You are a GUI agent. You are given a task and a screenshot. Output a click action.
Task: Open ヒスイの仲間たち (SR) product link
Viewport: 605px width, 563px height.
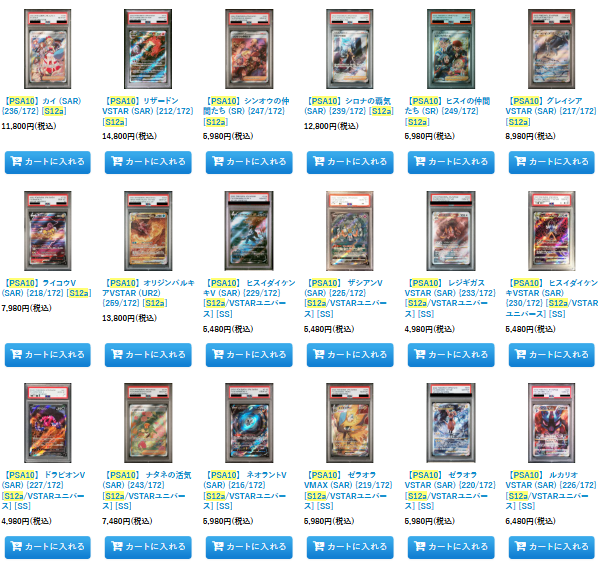(448, 112)
